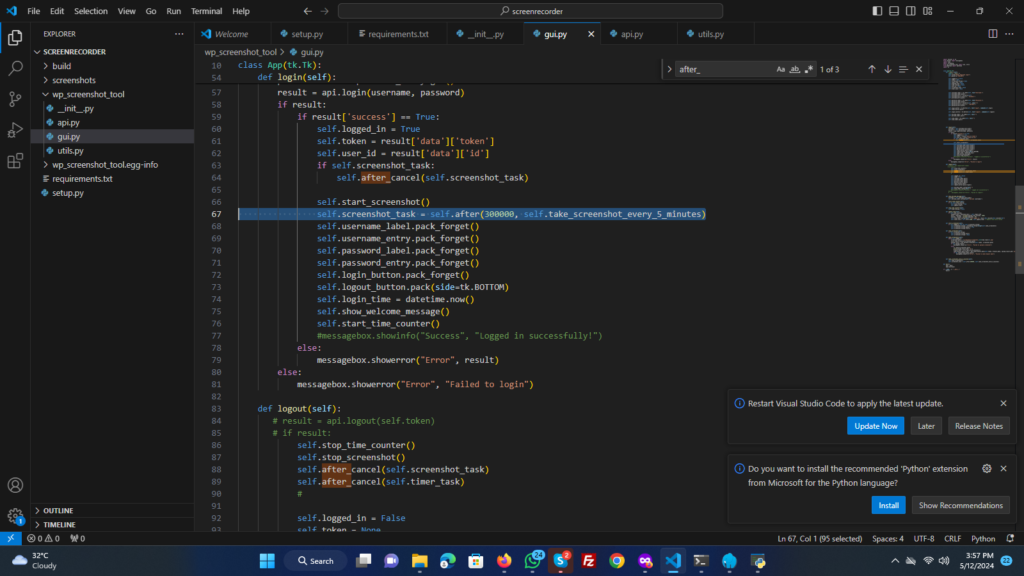Open the Manage gear in activity bar

tap(15, 516)
